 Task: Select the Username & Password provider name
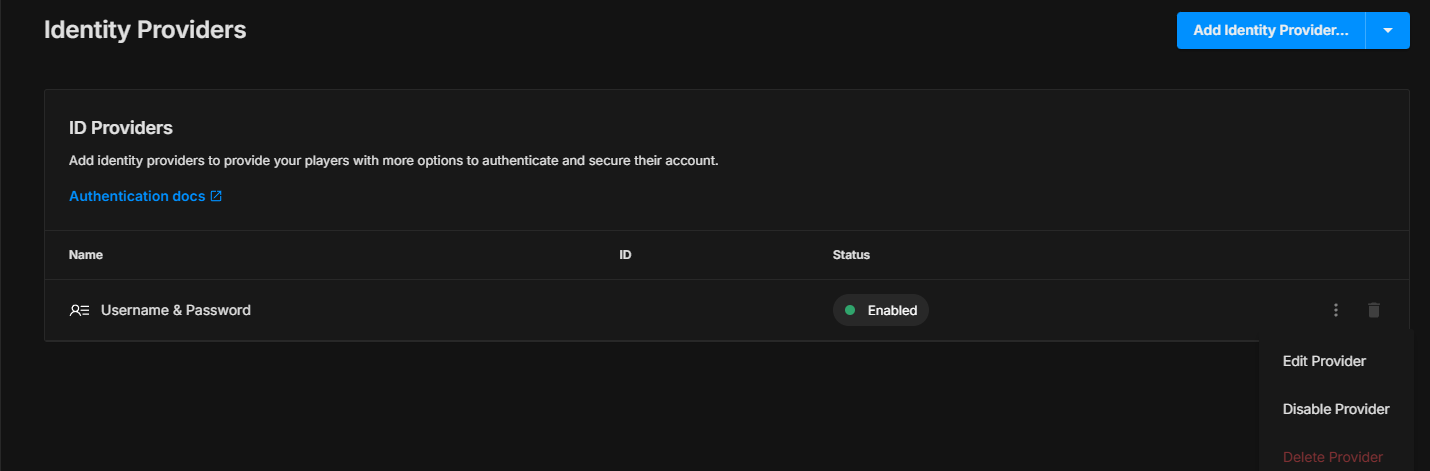click(x=176, y=310)
